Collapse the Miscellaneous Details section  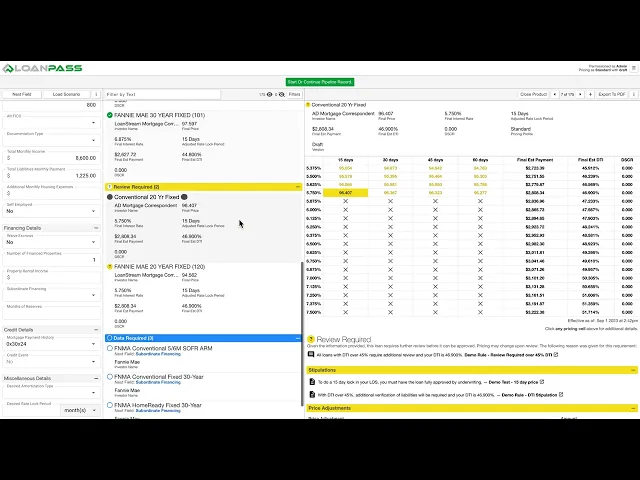pyautogui.click(x=96, y=378)
